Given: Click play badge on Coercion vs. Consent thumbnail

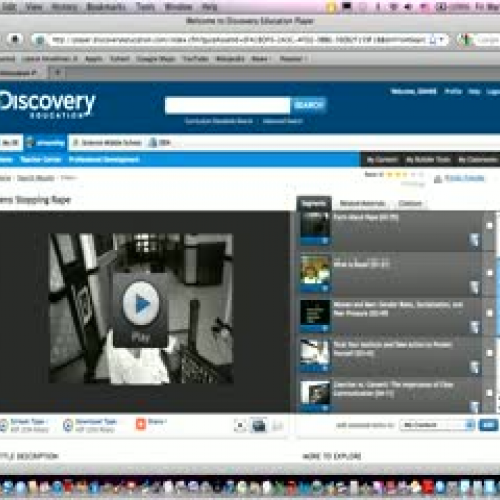Looking at the screenshot, I should pyautogui.click(x=325, y=408).
